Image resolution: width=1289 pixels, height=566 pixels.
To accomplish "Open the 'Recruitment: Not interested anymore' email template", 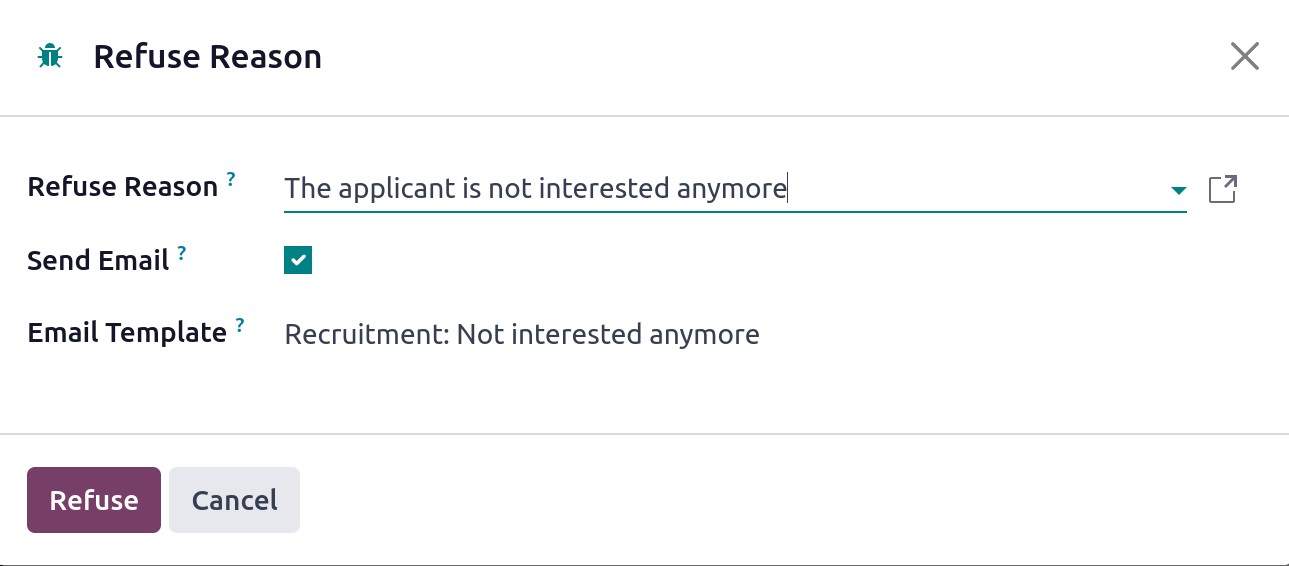I will point(522,334).
